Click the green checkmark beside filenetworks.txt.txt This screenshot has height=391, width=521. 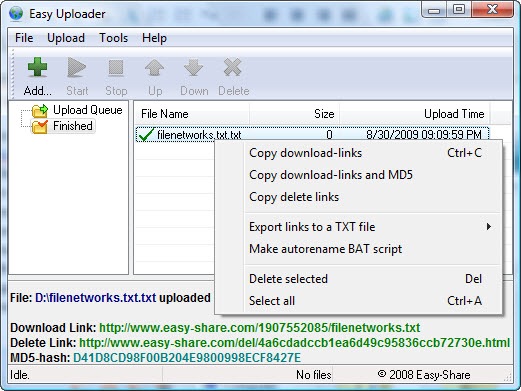(x=146, y=135)
